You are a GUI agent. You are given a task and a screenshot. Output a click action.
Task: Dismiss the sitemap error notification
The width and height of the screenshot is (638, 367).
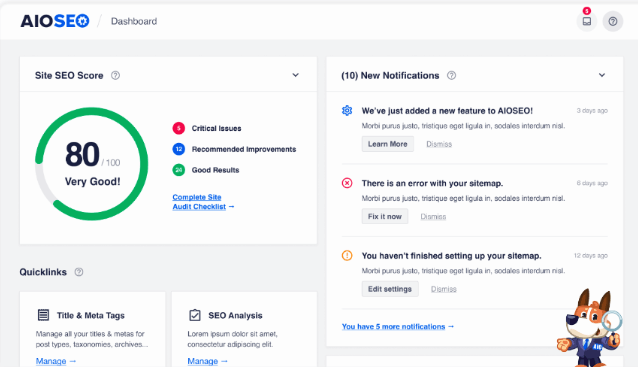(433, 217)
